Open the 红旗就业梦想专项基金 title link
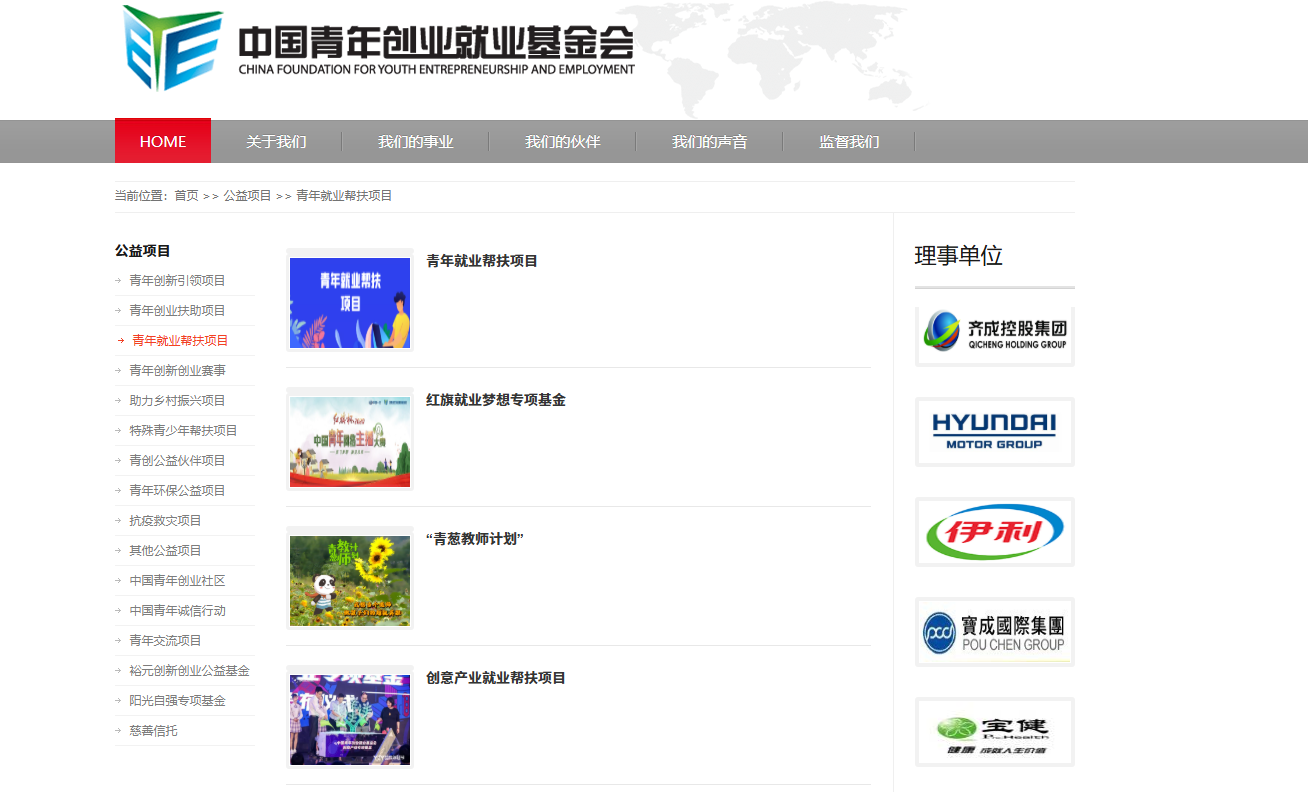The width and height of the screenshot is (1308, 792). [x=495, y=400]
